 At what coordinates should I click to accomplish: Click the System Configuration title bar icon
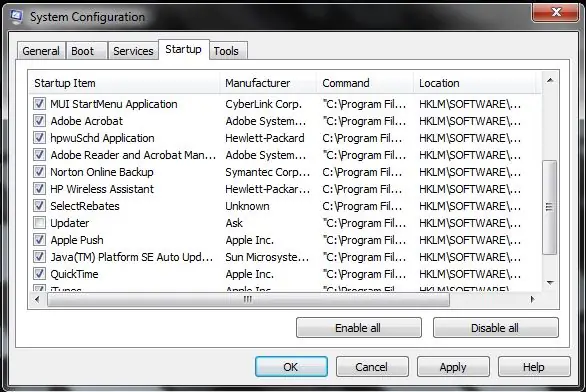(x=16, y=17)
